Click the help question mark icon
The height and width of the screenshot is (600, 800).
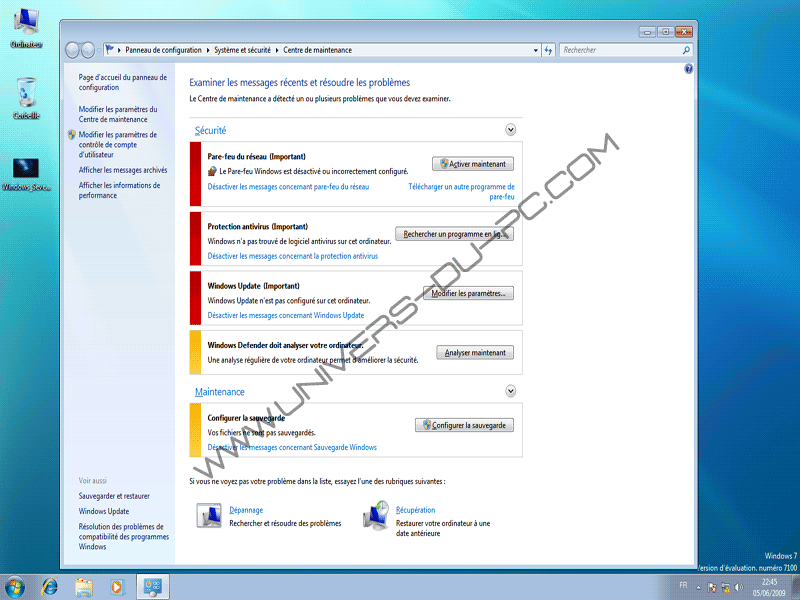coord(688,68)
